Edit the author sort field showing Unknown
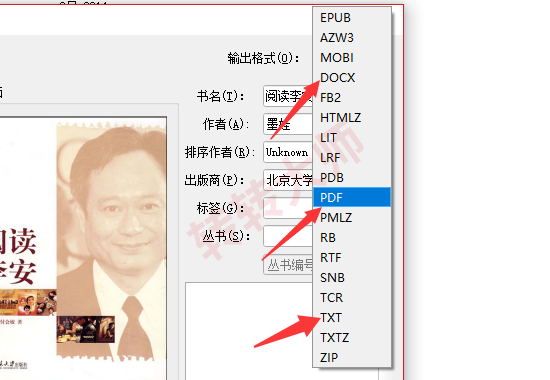The image size is (550, 380). [288, 152]
